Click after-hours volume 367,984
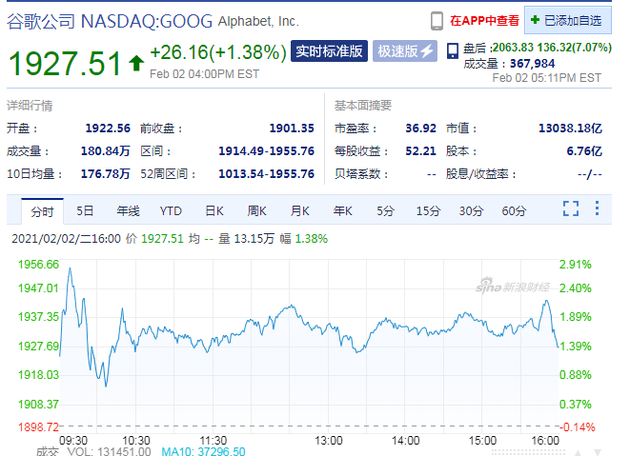Image resolution: width=630 pixels, height=456 pixels. [x=532, y=63]
